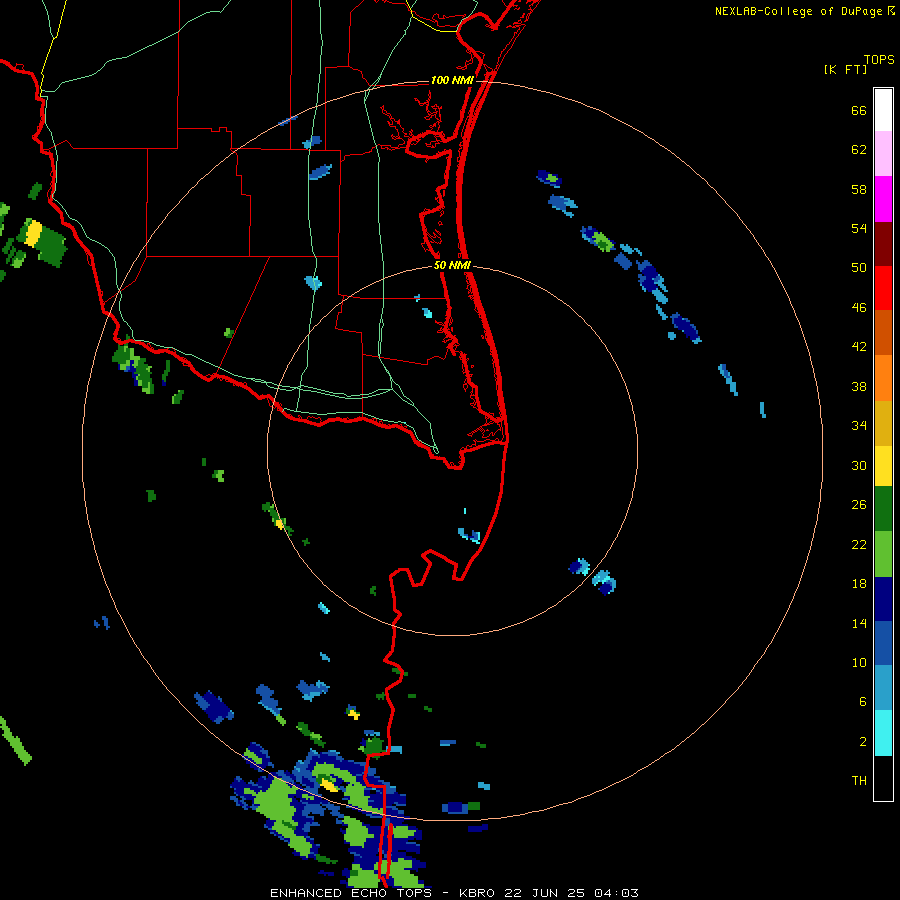Screen dimensions: 900x900
Task: Select the dark green legend block beside 26
Action: tap(883, 509)
